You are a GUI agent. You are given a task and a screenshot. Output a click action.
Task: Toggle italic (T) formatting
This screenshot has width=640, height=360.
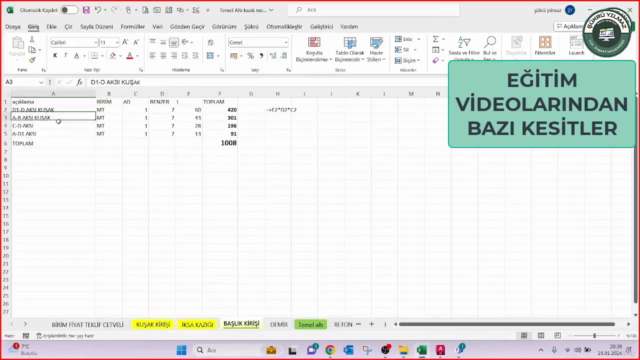[65, 56]
